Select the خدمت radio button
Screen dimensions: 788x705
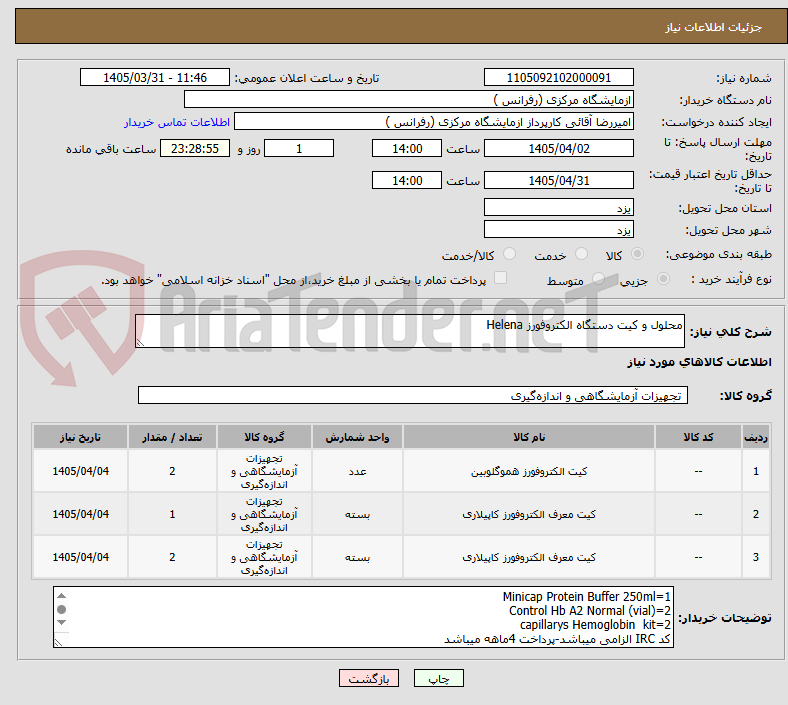click(581, 254)
